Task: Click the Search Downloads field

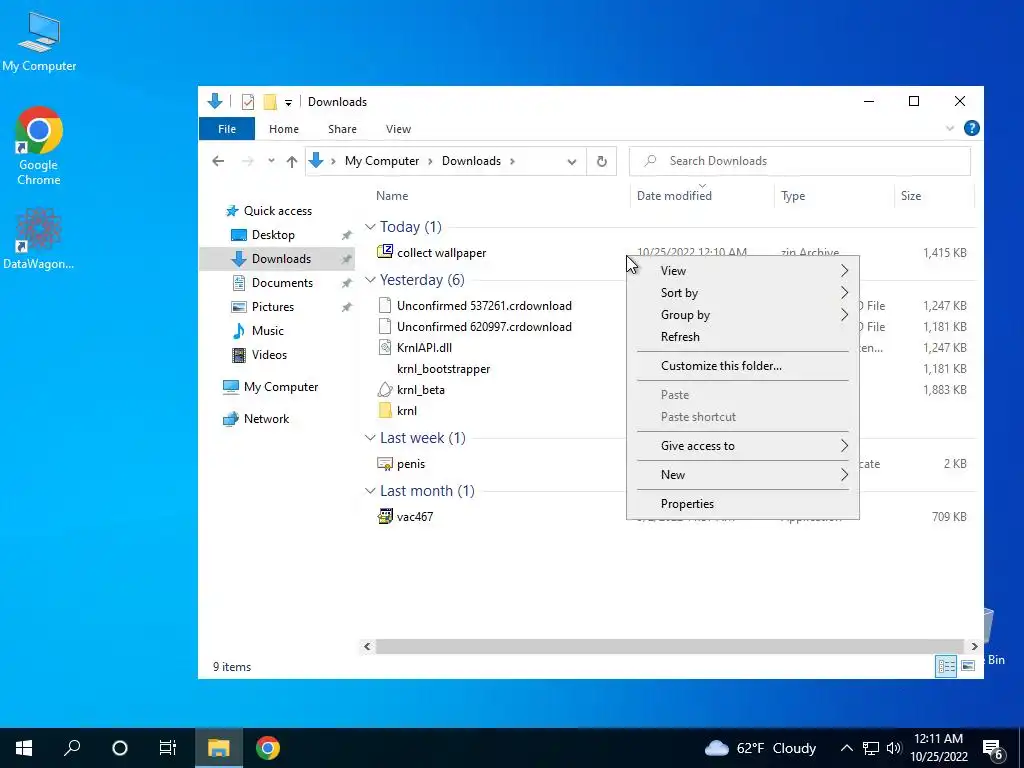Action: [x=799, y=161]
